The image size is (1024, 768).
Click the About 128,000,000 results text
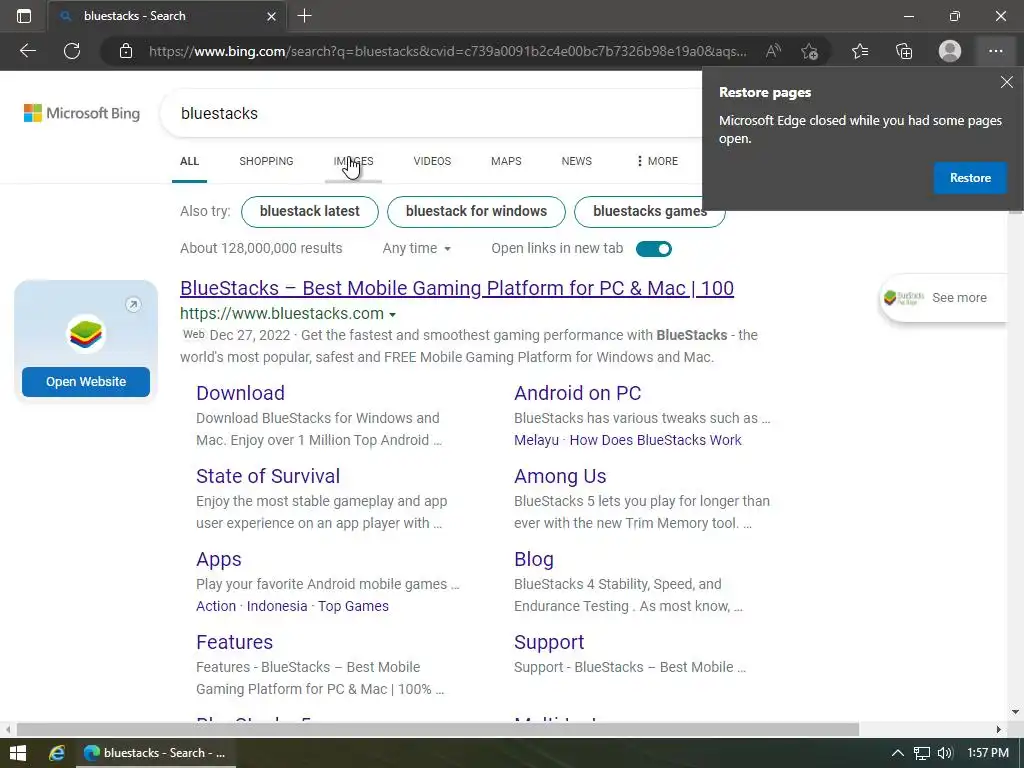tap(261, 248)
